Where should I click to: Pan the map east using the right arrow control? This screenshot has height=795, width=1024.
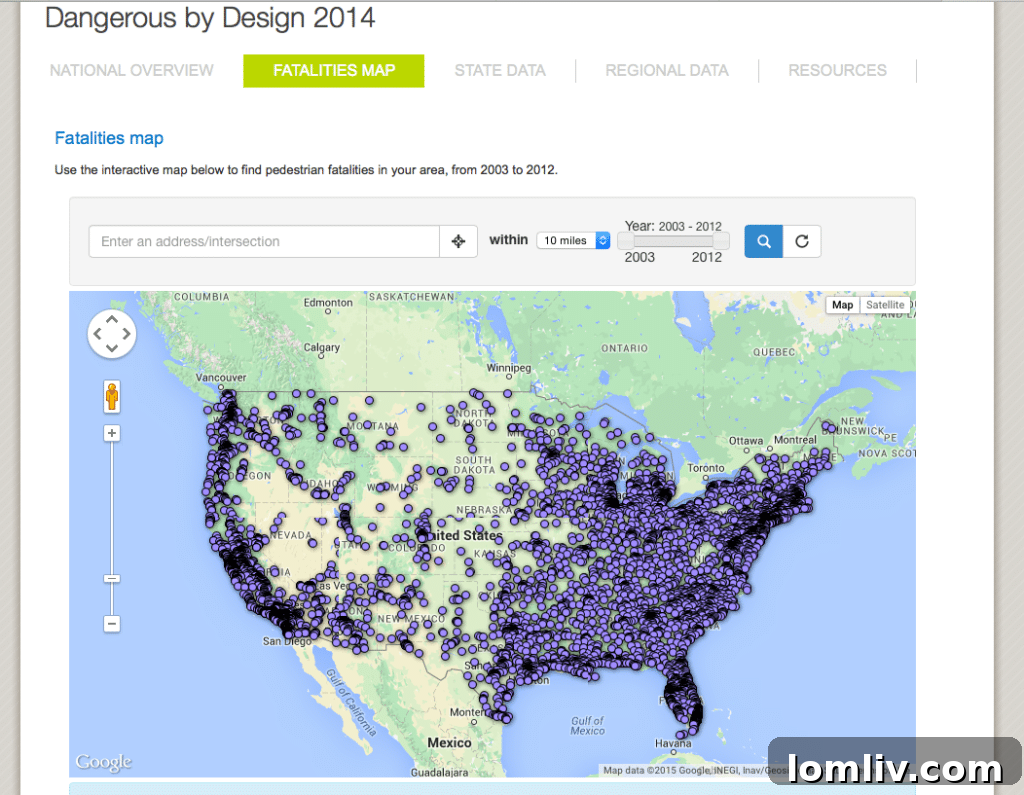click(x=127, y=333)
